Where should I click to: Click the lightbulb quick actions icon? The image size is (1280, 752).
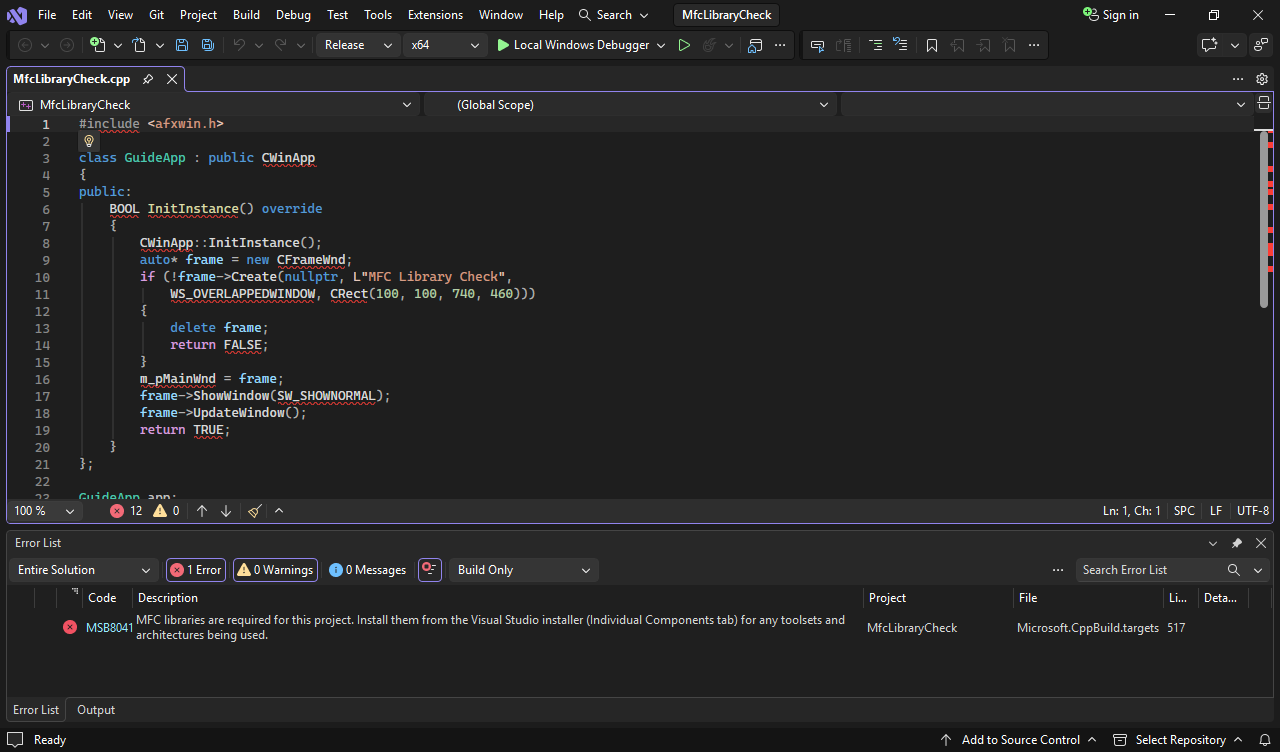coord(88,141)
